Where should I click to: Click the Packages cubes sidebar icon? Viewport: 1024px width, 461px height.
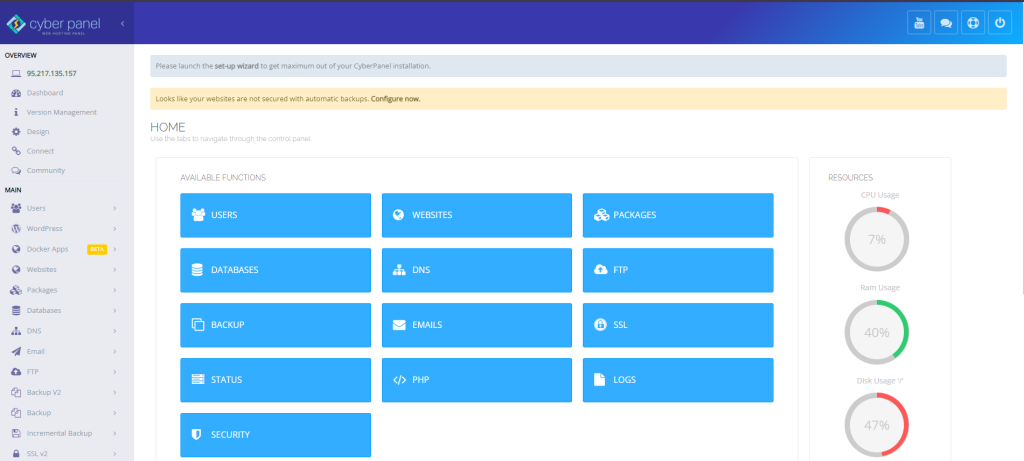[16, 290]
